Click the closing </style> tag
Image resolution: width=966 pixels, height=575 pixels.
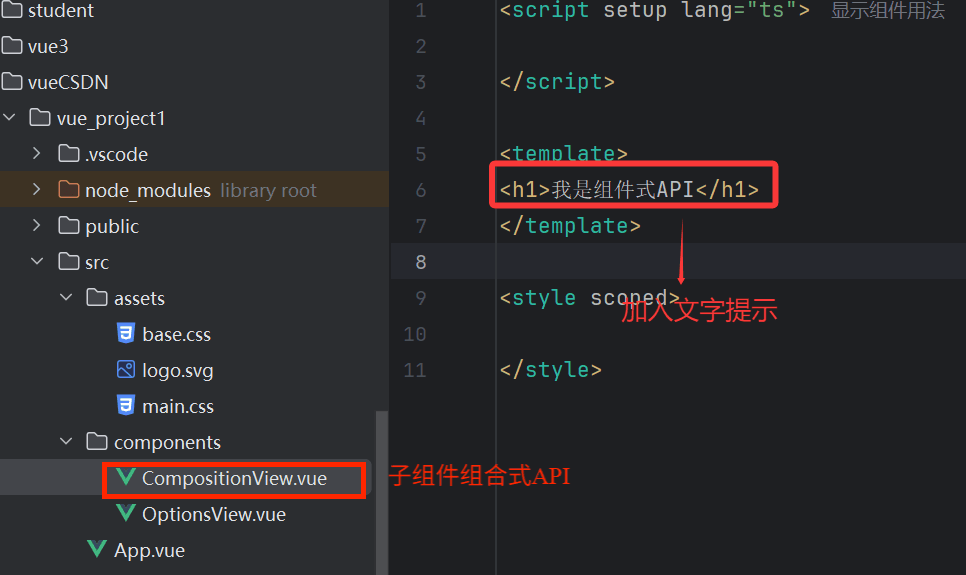click(x=550, y=370)
